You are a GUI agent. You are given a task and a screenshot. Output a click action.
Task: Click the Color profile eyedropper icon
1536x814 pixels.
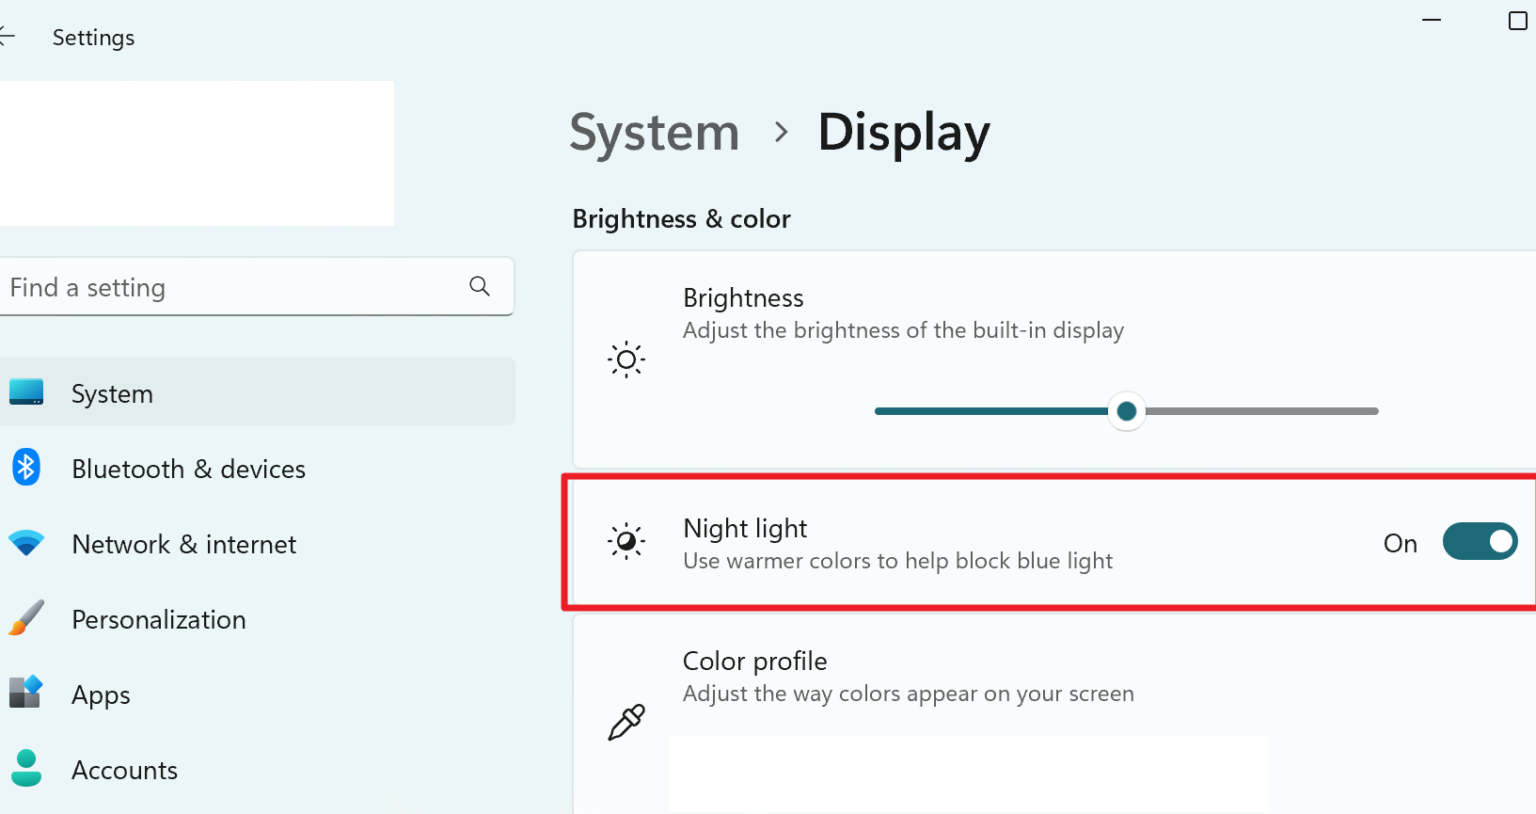coord(627,722)
